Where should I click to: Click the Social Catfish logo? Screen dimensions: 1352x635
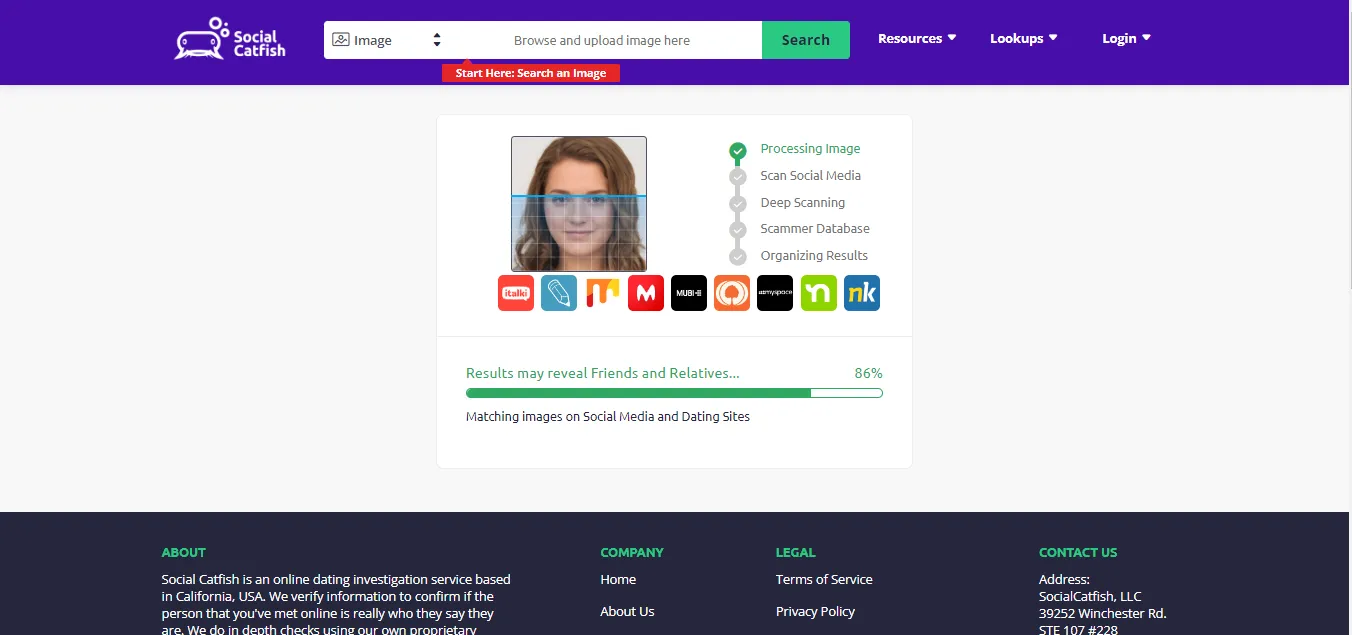tap(230, 39)
